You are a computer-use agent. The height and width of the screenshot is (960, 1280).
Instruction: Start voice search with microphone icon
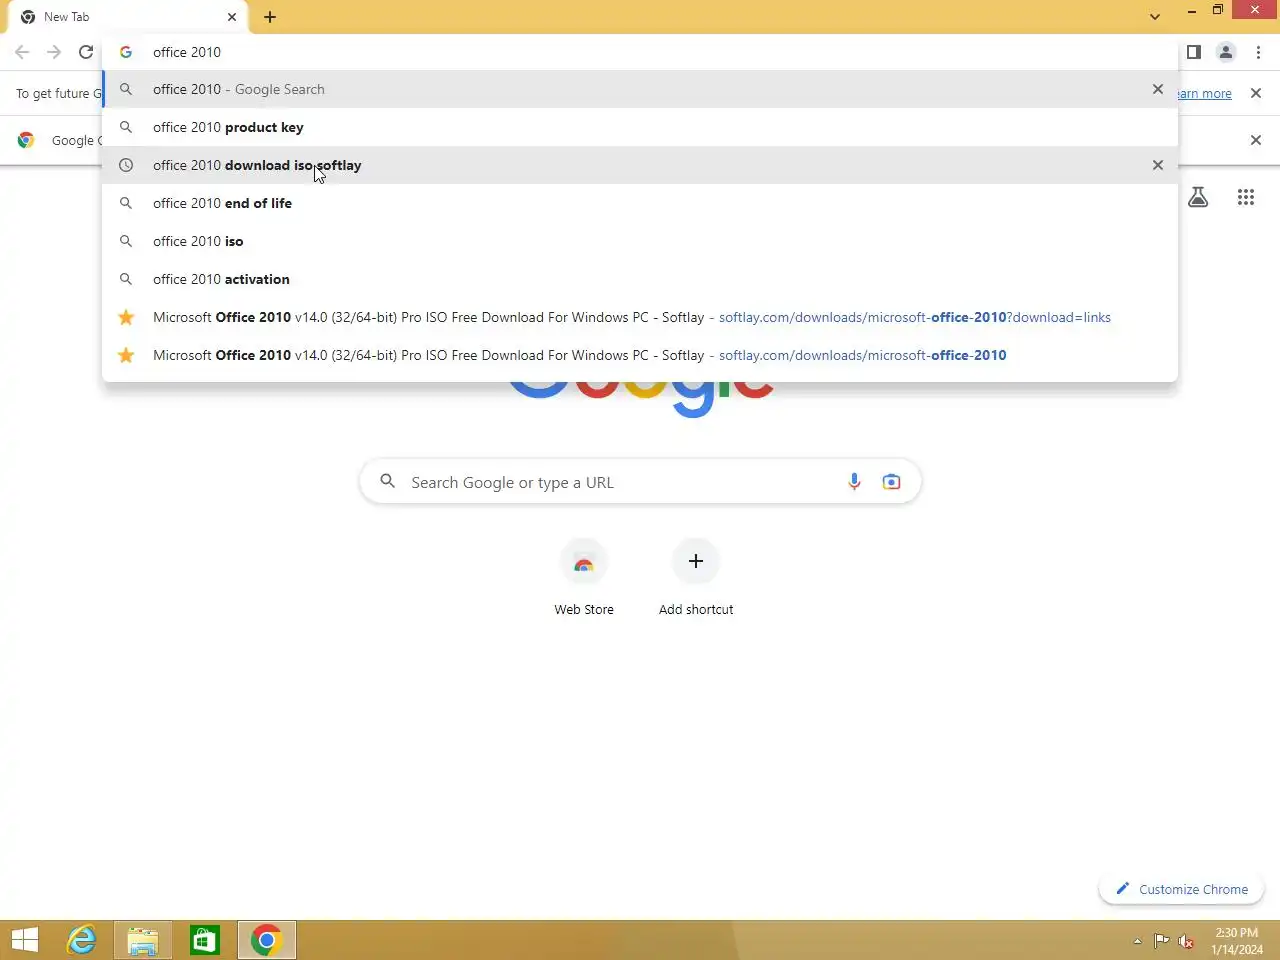pos(854,482)
